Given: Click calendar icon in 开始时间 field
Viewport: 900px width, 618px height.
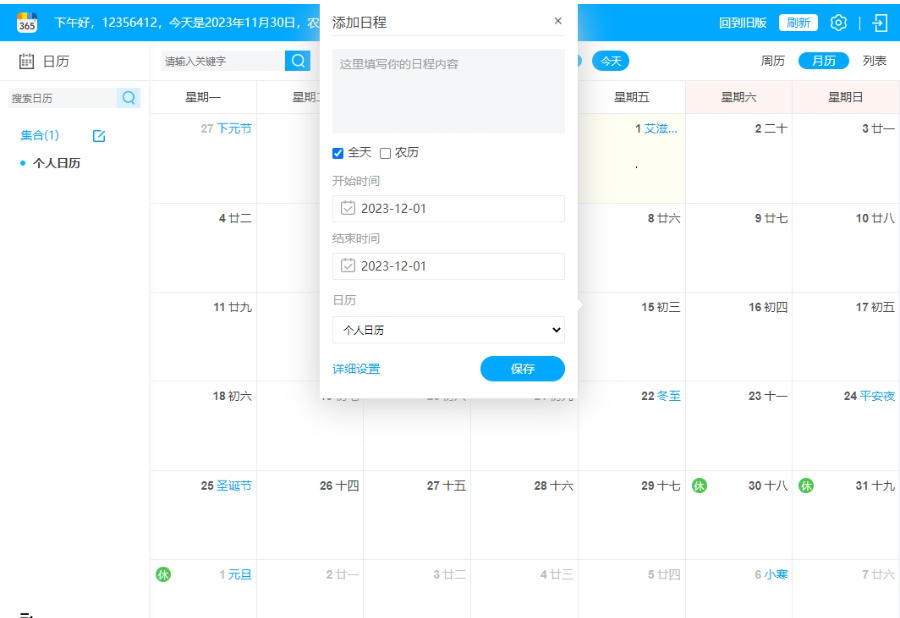Looking at the screenshot, I should point(348,208).
